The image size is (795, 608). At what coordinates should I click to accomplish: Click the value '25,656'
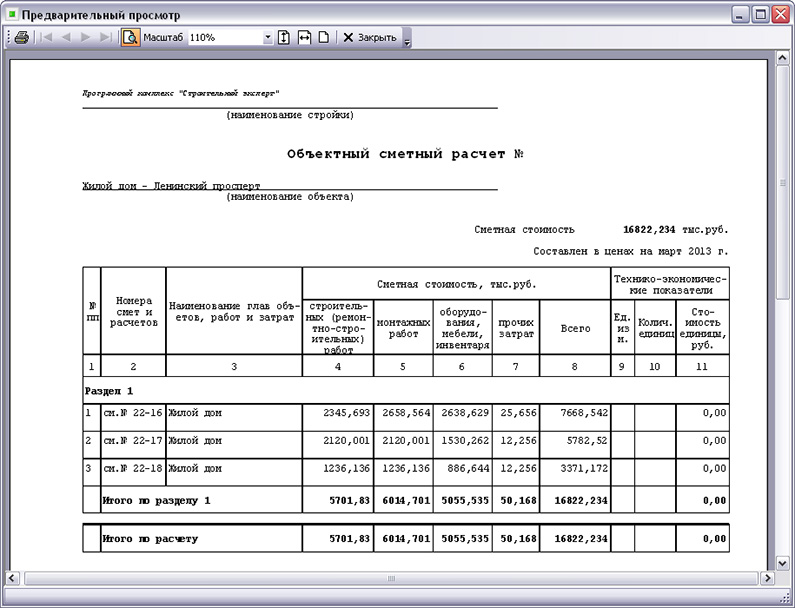tap(518, 413)
